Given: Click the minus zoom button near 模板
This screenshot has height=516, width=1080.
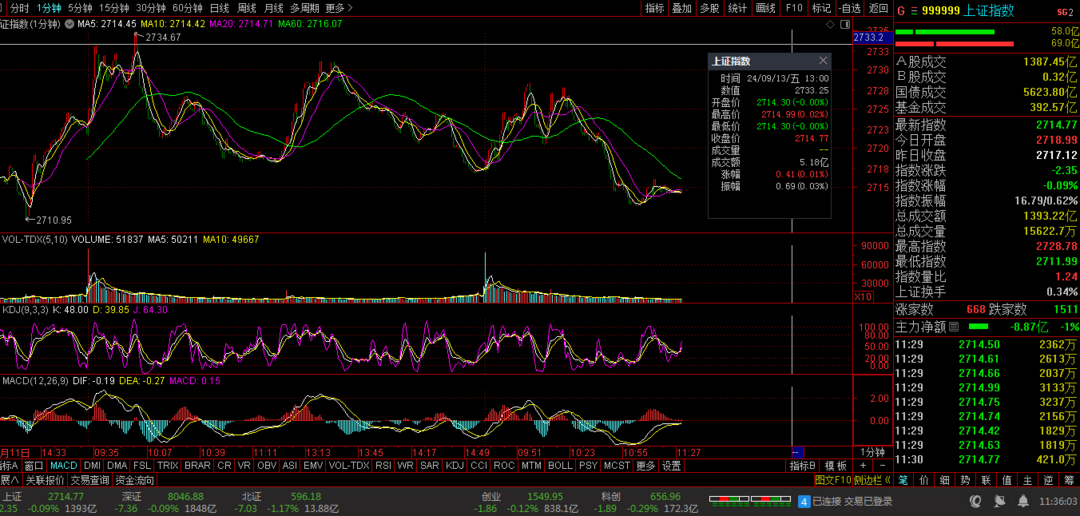Looking at the screenshot, I should (882, 466).
